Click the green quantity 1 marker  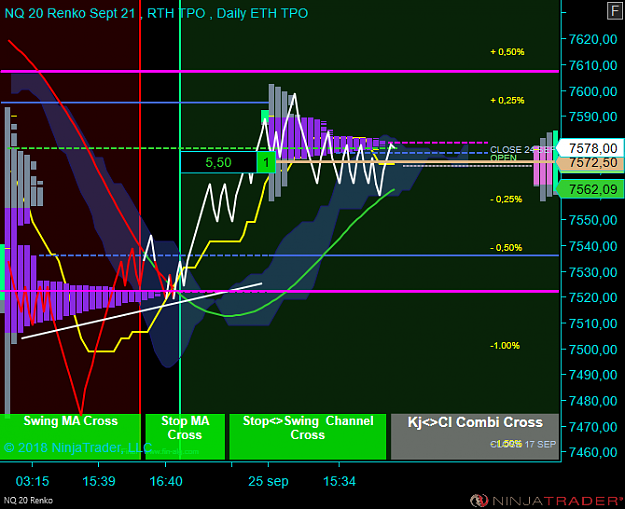[x=266, y=162]
